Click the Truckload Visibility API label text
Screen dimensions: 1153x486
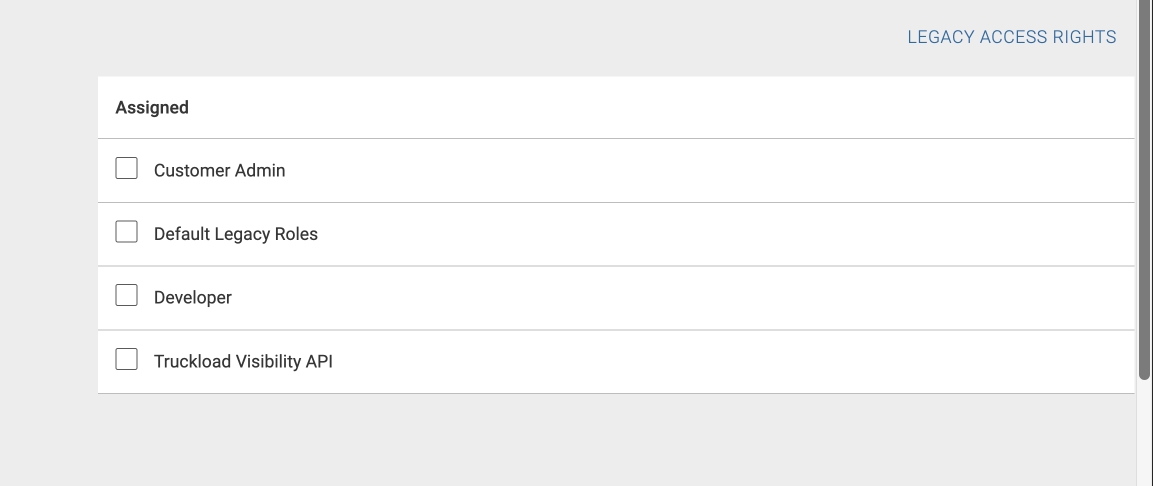[243, 362]
